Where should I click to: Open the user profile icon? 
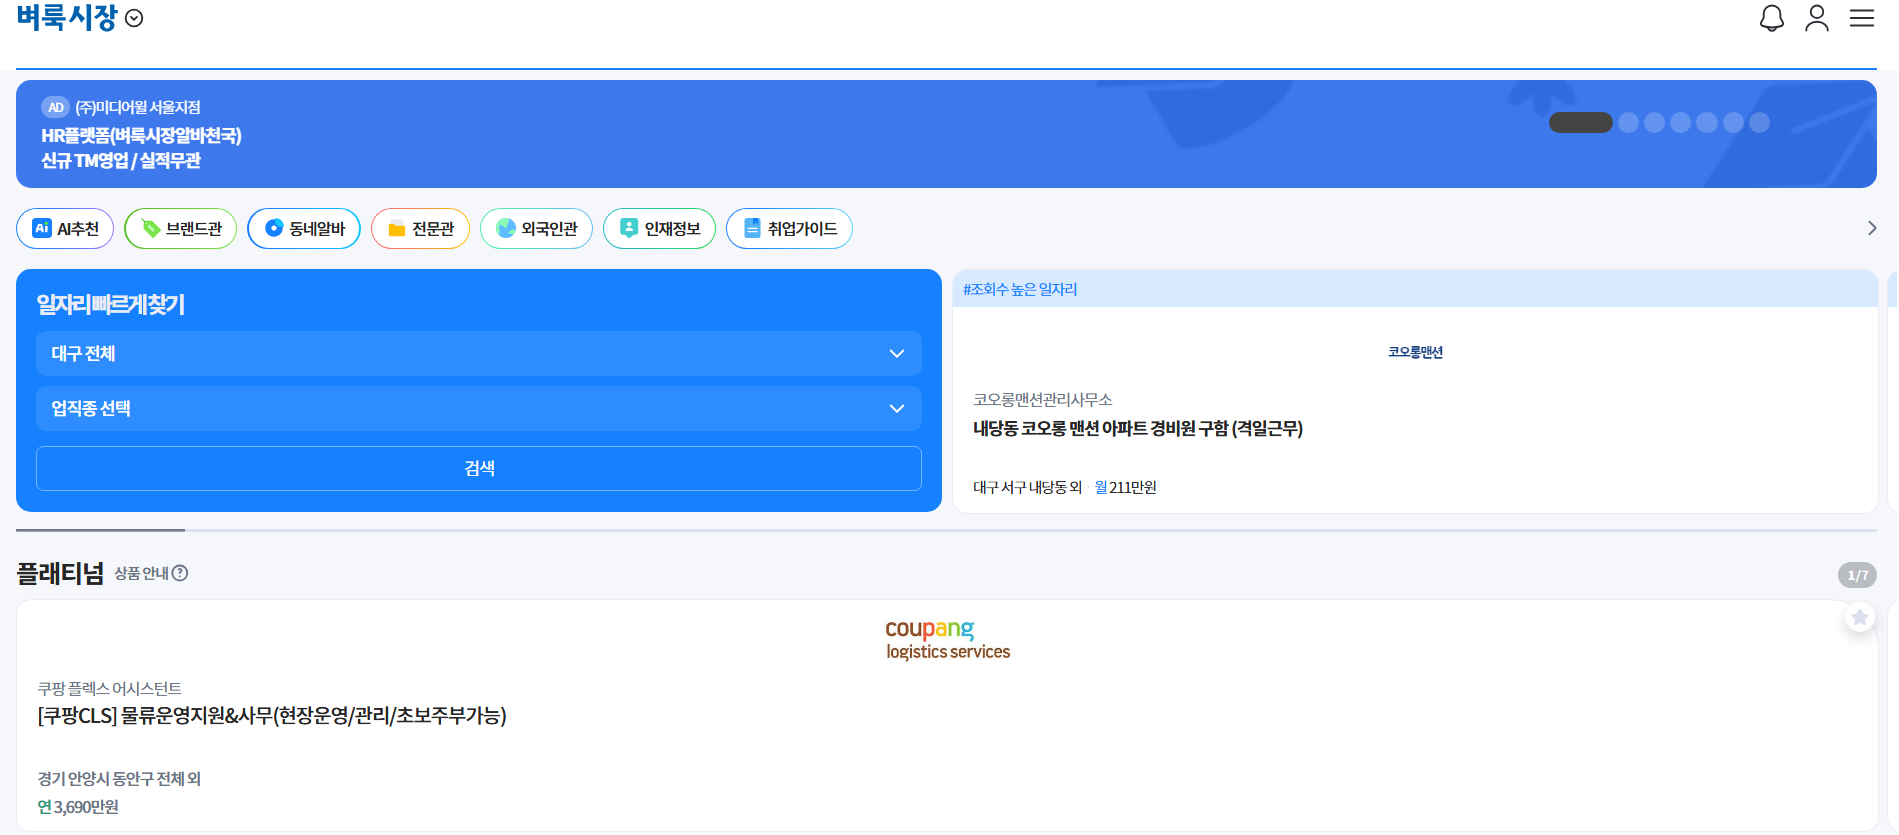coord(1816,18)
